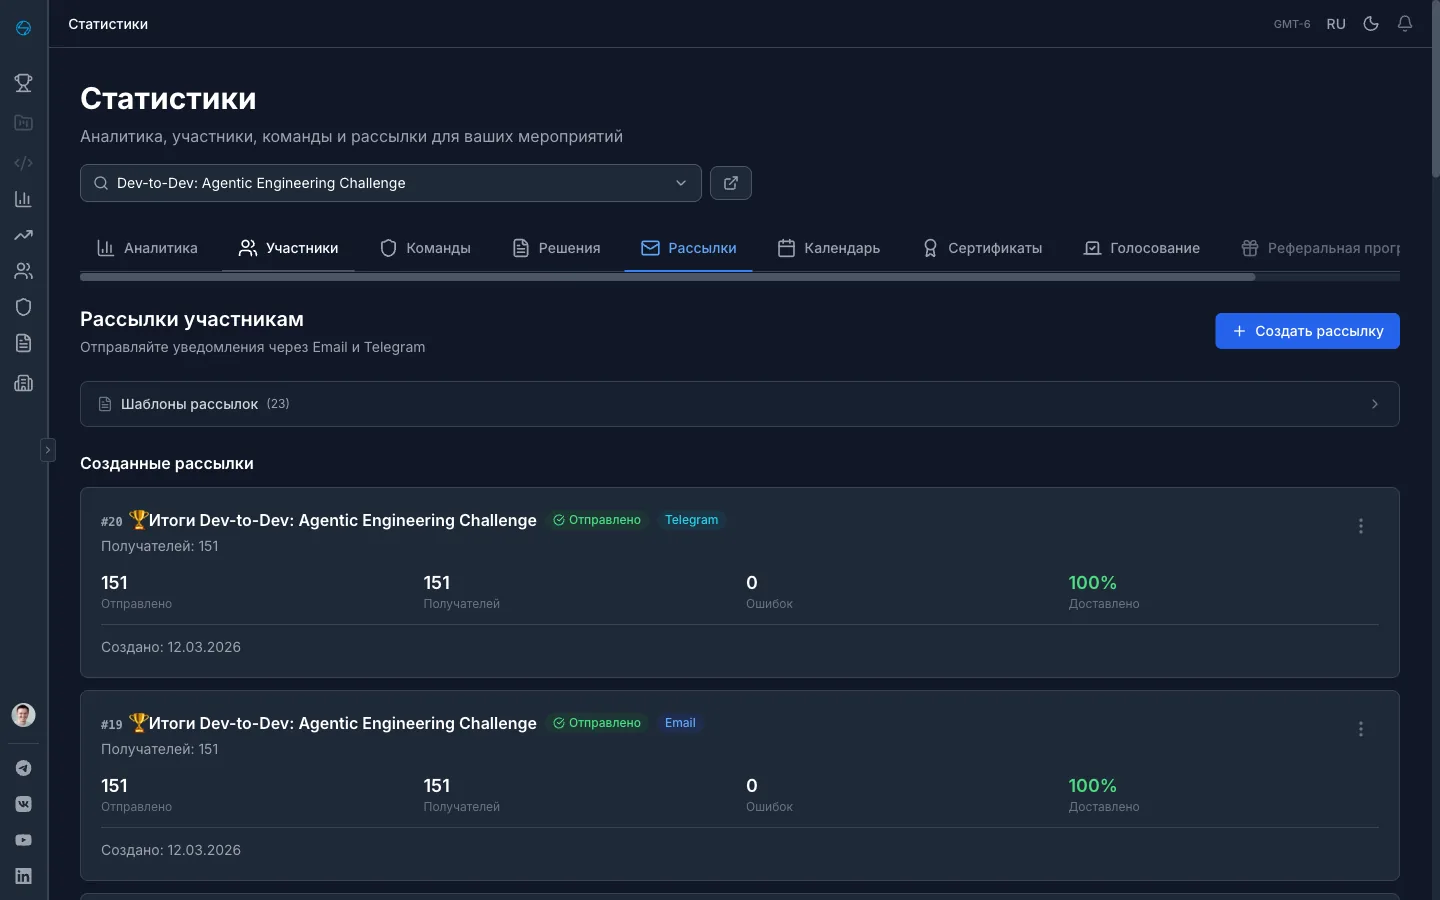
Task: Open the bar chart sidebar icon
Action: tap(23, 199)
